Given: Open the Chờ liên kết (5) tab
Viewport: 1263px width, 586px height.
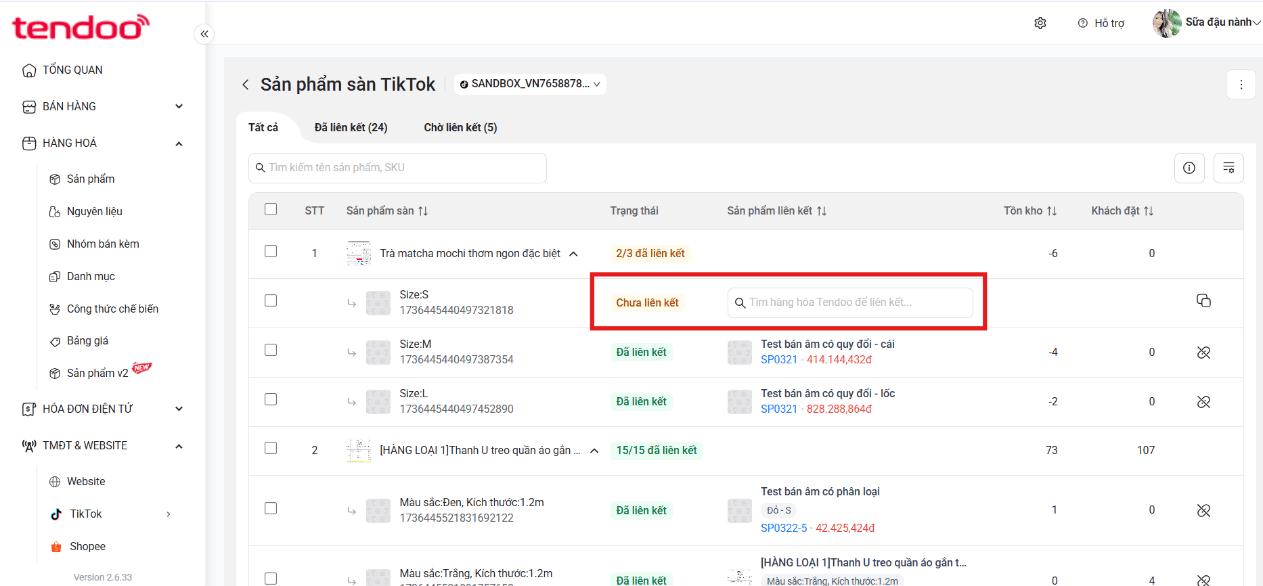Looking at the screenshot, I should click(x=460, y=128).
